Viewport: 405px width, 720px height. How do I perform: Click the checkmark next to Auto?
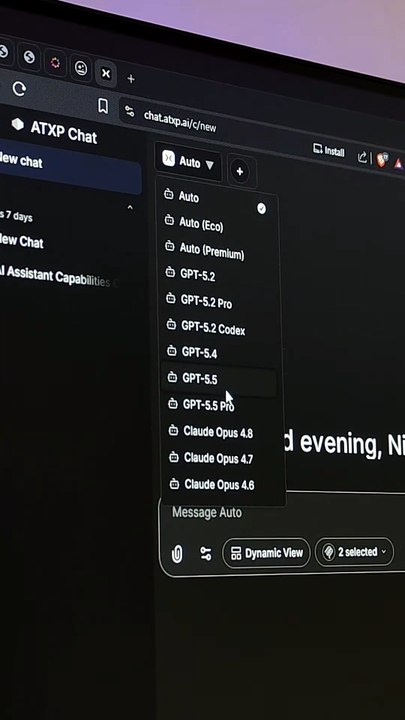[261, 208]
